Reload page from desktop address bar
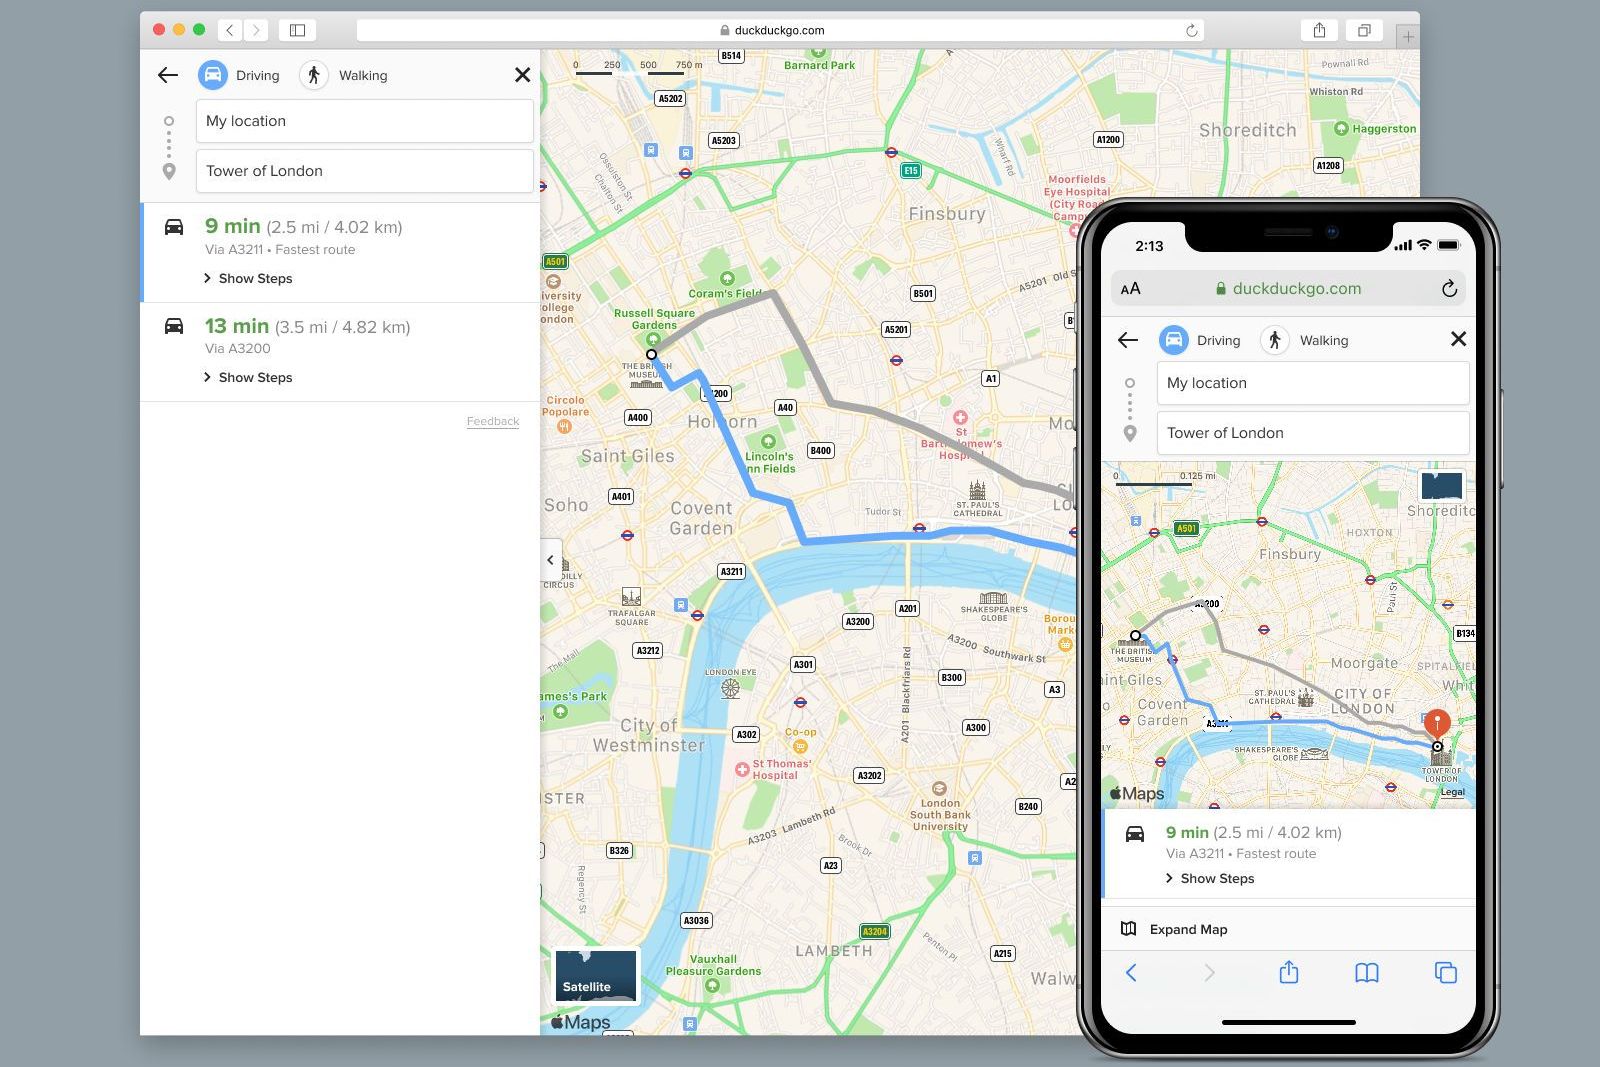 click(1191, 30)
